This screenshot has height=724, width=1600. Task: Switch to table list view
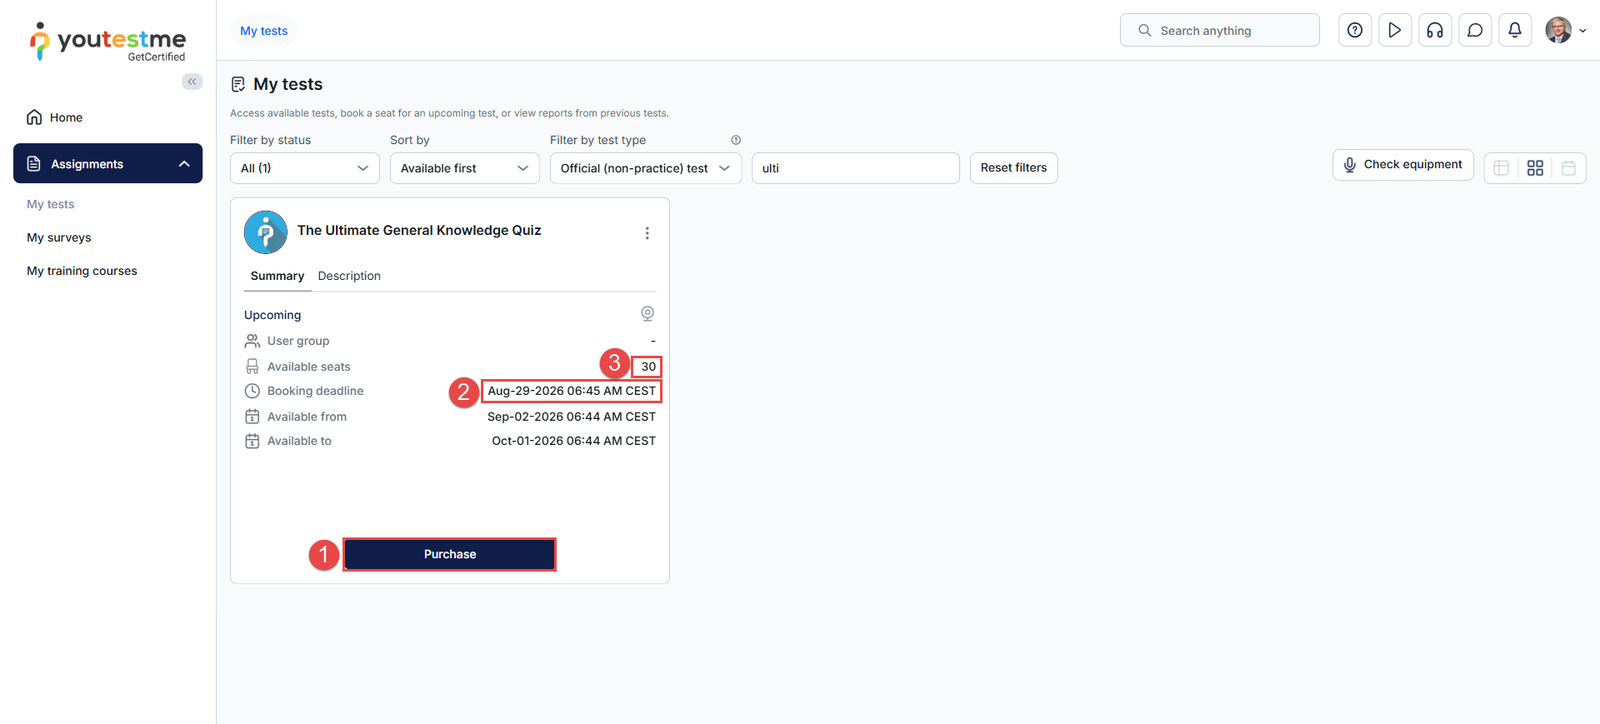click(1501, 168)
